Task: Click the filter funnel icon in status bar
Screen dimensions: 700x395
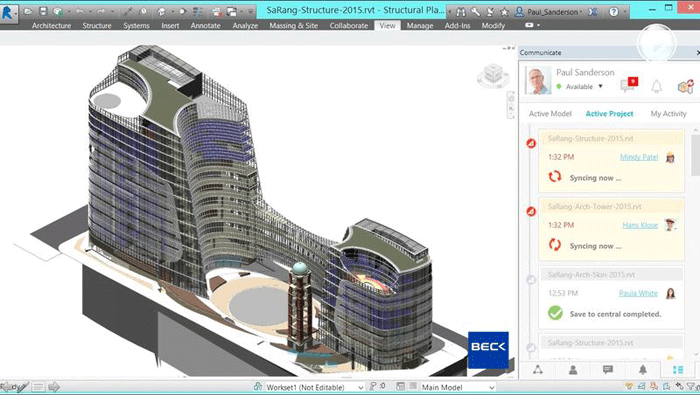Action: click(x=691, y=387)
